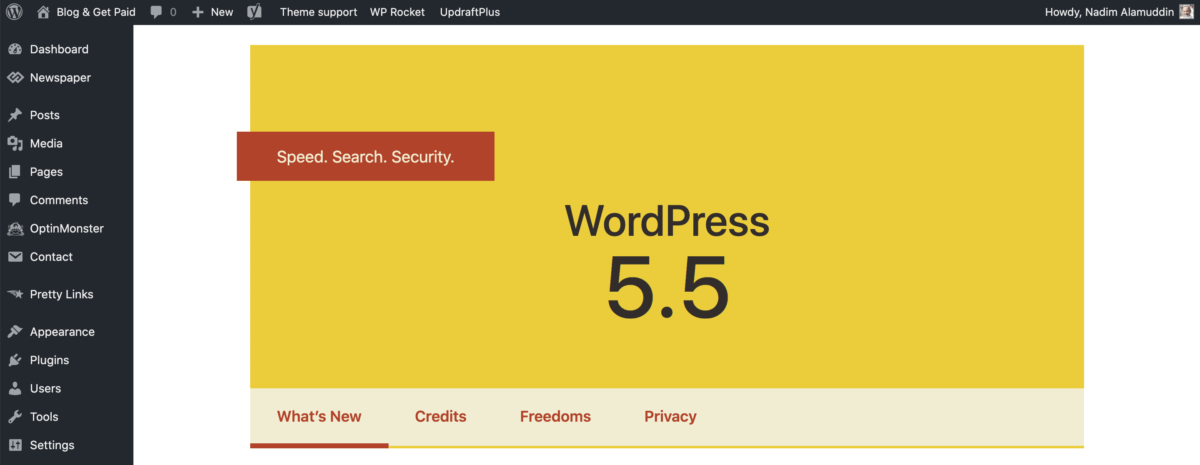
Task: Click the user avatar in top right
Action: pos(1186,12)
